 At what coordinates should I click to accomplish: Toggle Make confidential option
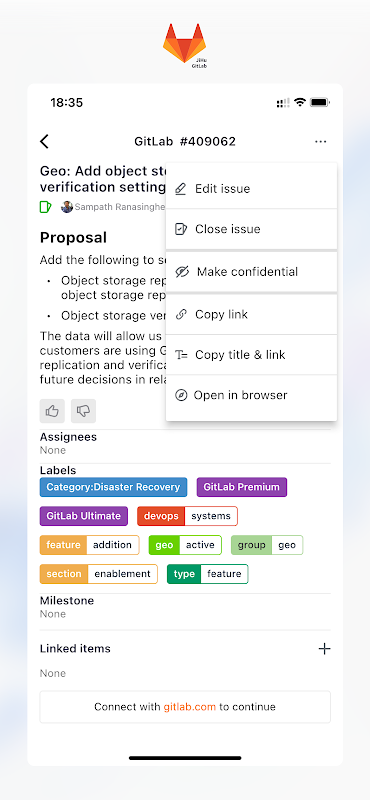pyautogui.click(x=251, y=271)
